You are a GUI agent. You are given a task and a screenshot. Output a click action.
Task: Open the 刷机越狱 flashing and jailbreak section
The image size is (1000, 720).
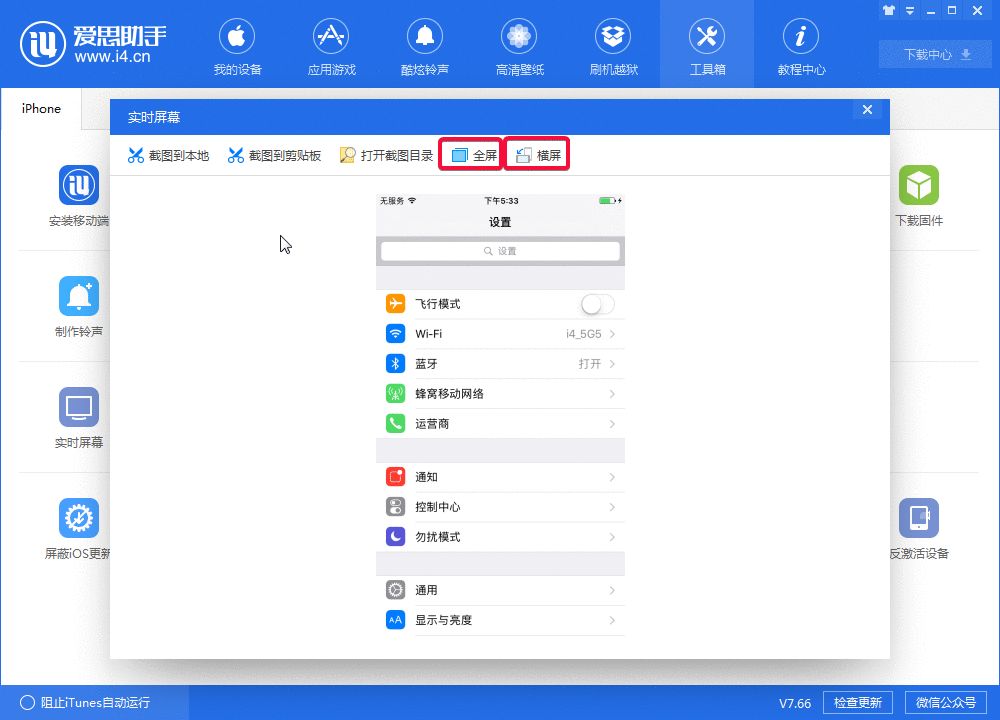click(613, 45)
